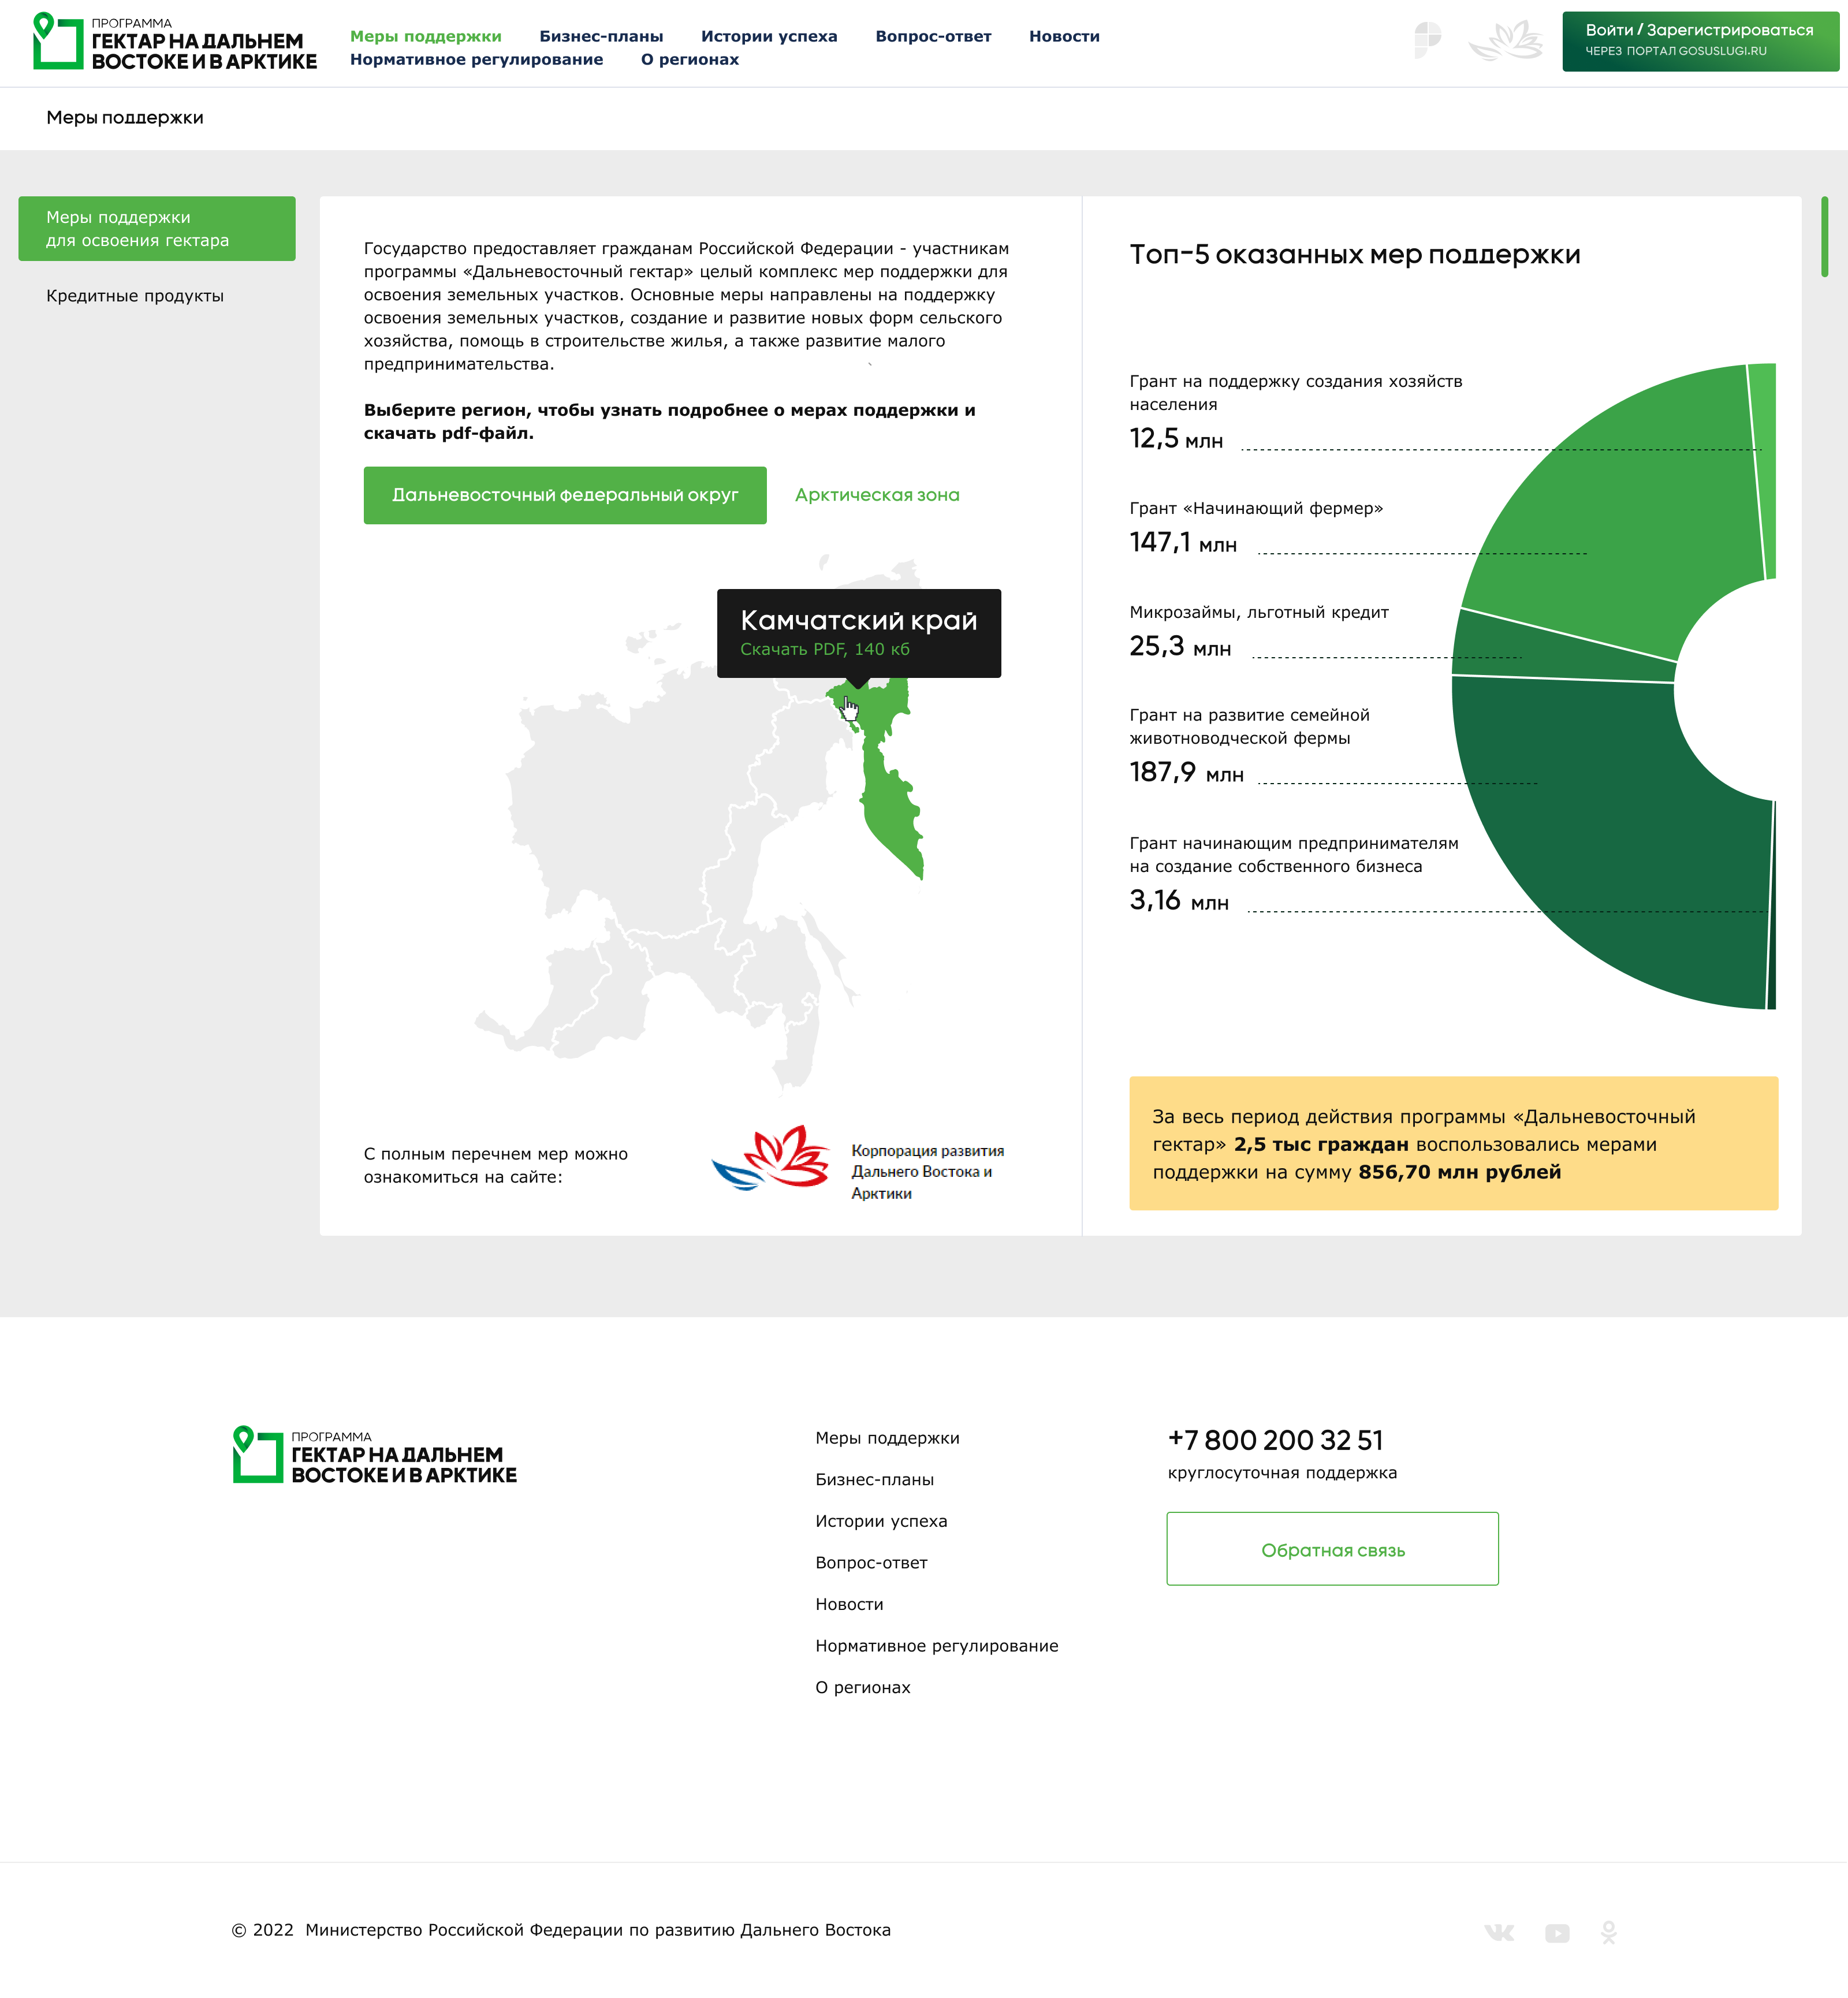Switch to Арктическая зона tab
Screen dimensions: 1848x1998
point(877,495)
